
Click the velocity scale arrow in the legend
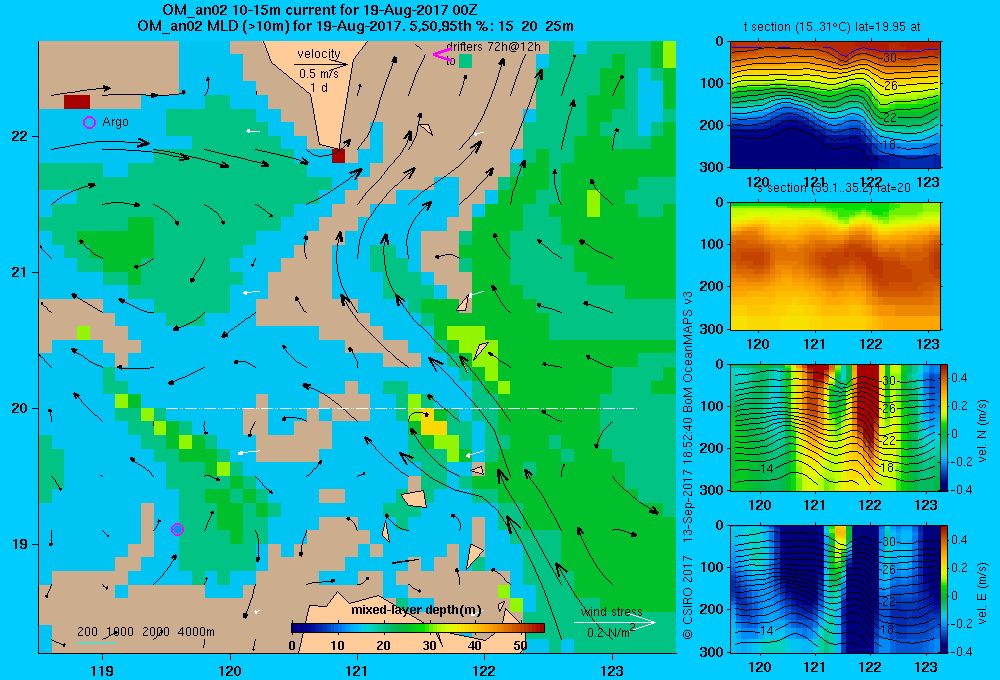point(321,64)
